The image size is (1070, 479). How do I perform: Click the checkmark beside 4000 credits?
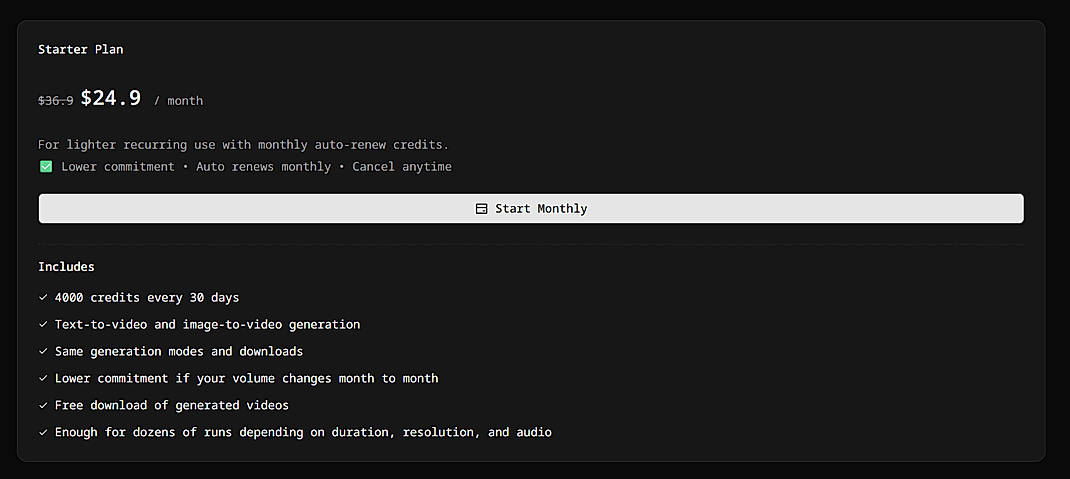(x=43, y=297)
